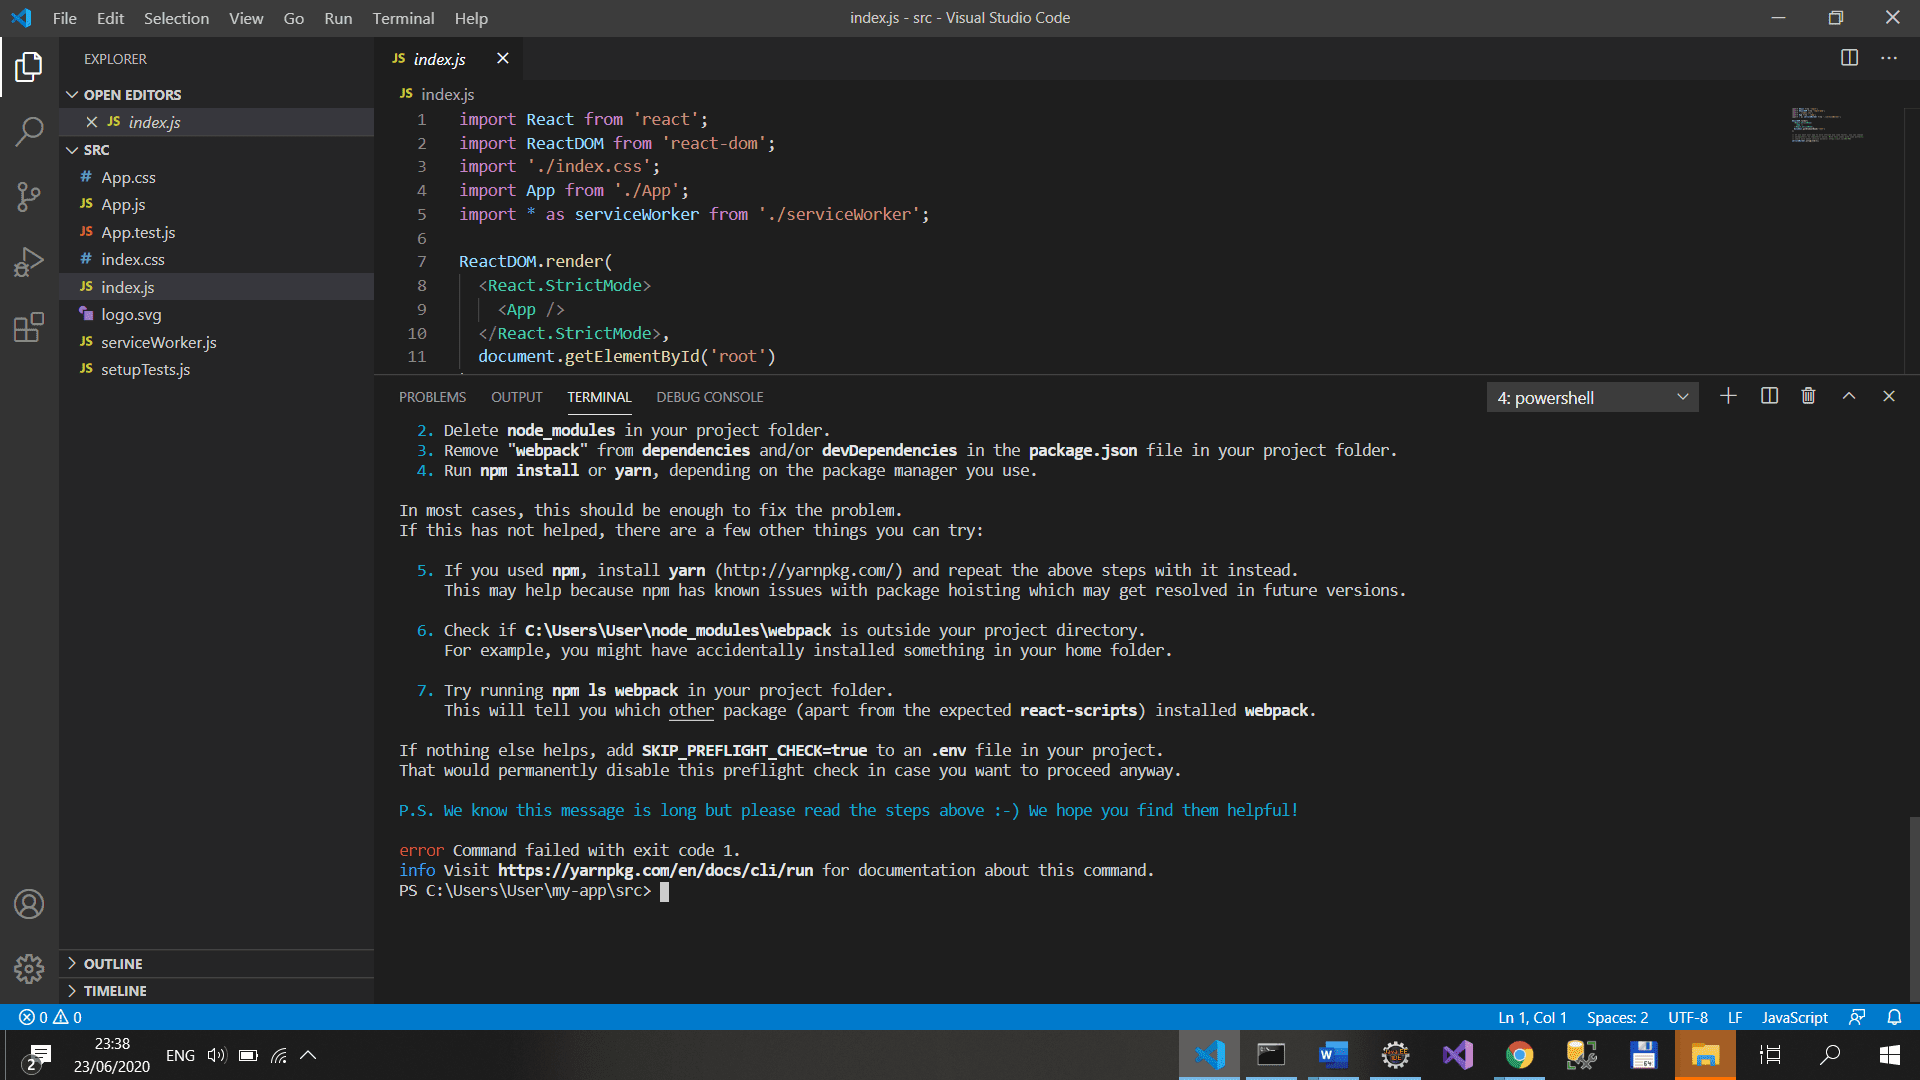This screenshot has width=1920, height=1080.
Task: Open the Manage gear menu
Action: (x=29, y=968)
